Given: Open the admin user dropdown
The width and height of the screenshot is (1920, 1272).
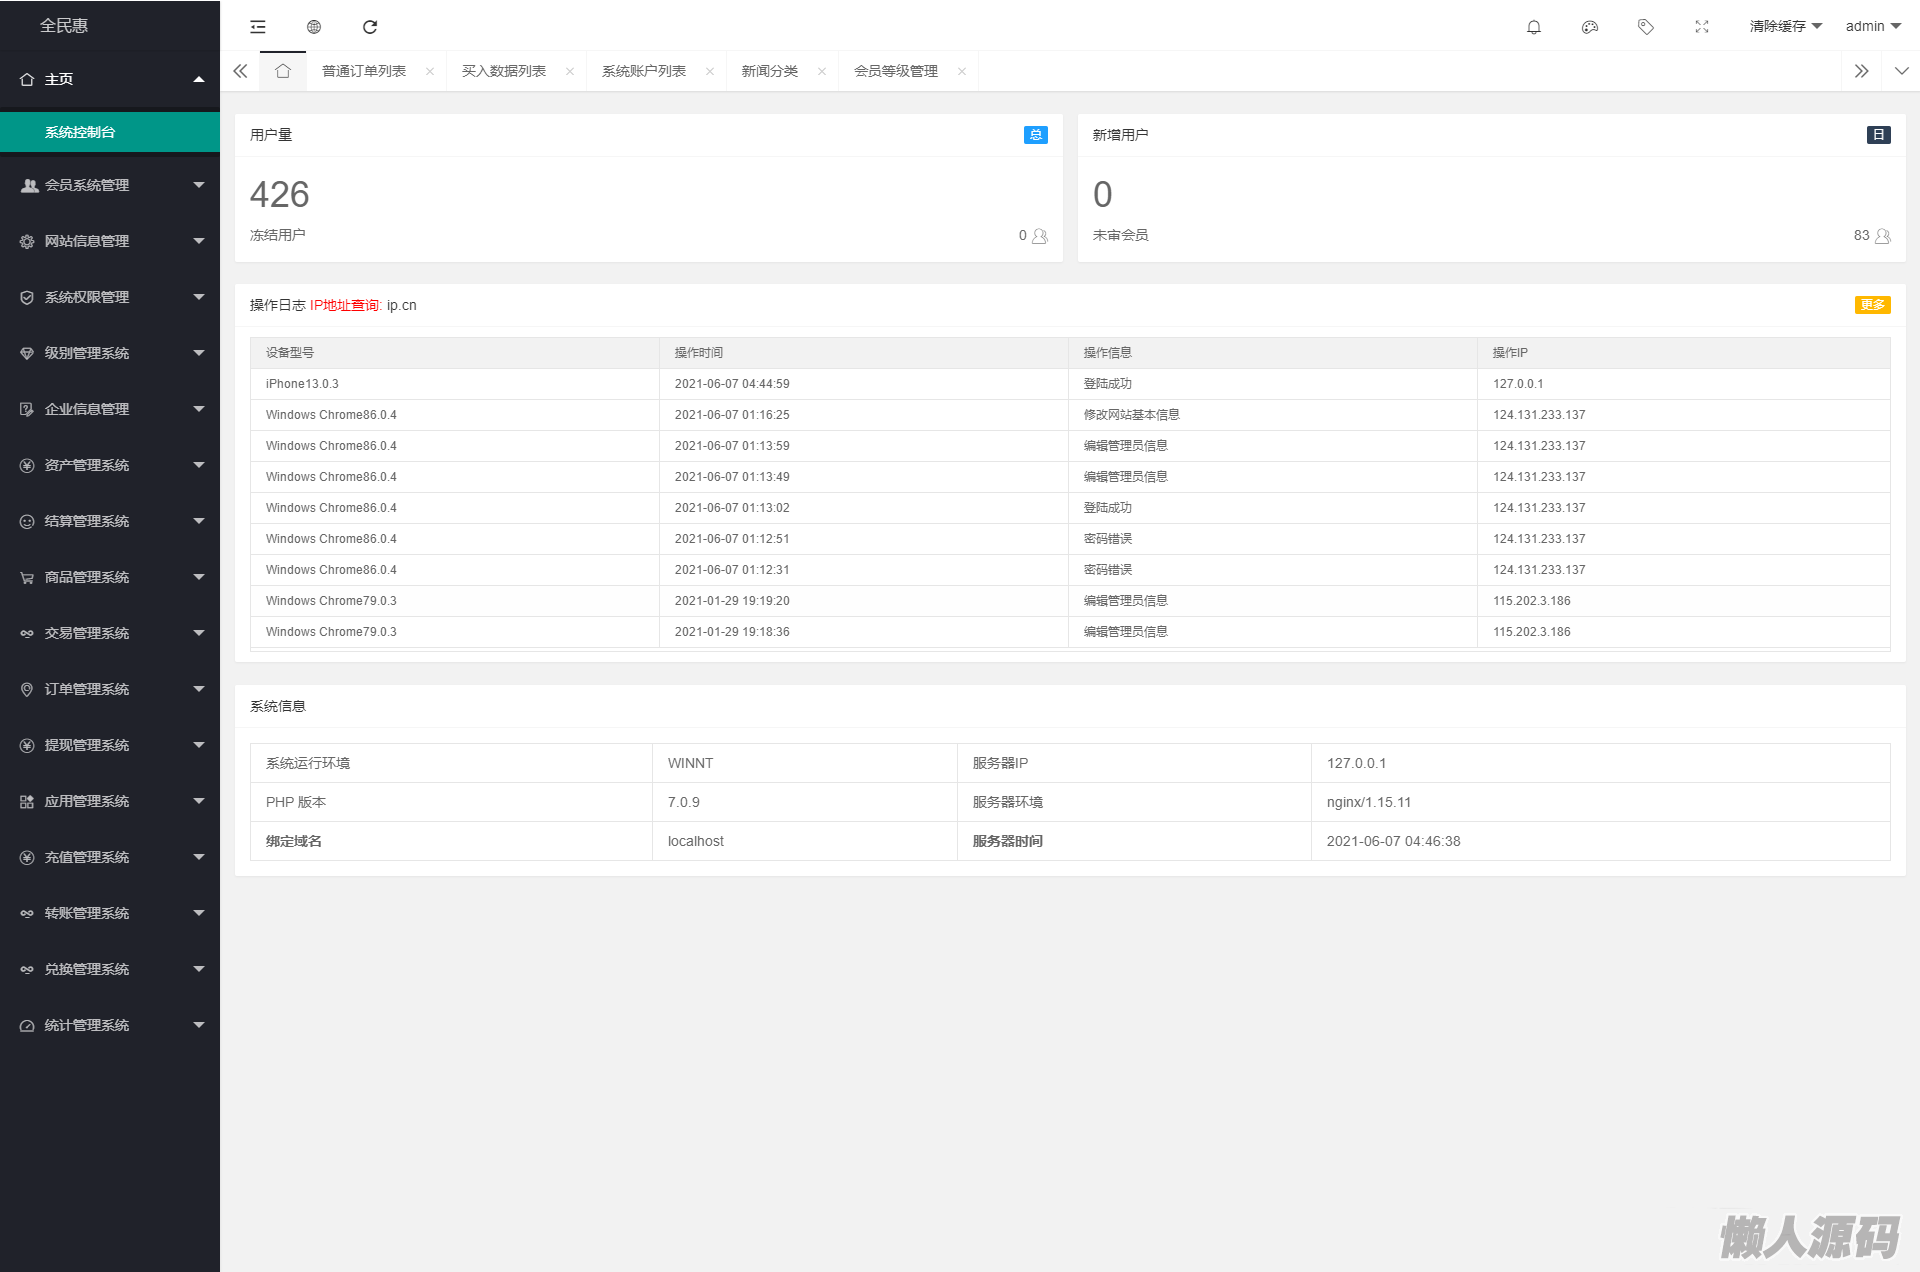Looking at the screenshot, I should (1873, 27).
